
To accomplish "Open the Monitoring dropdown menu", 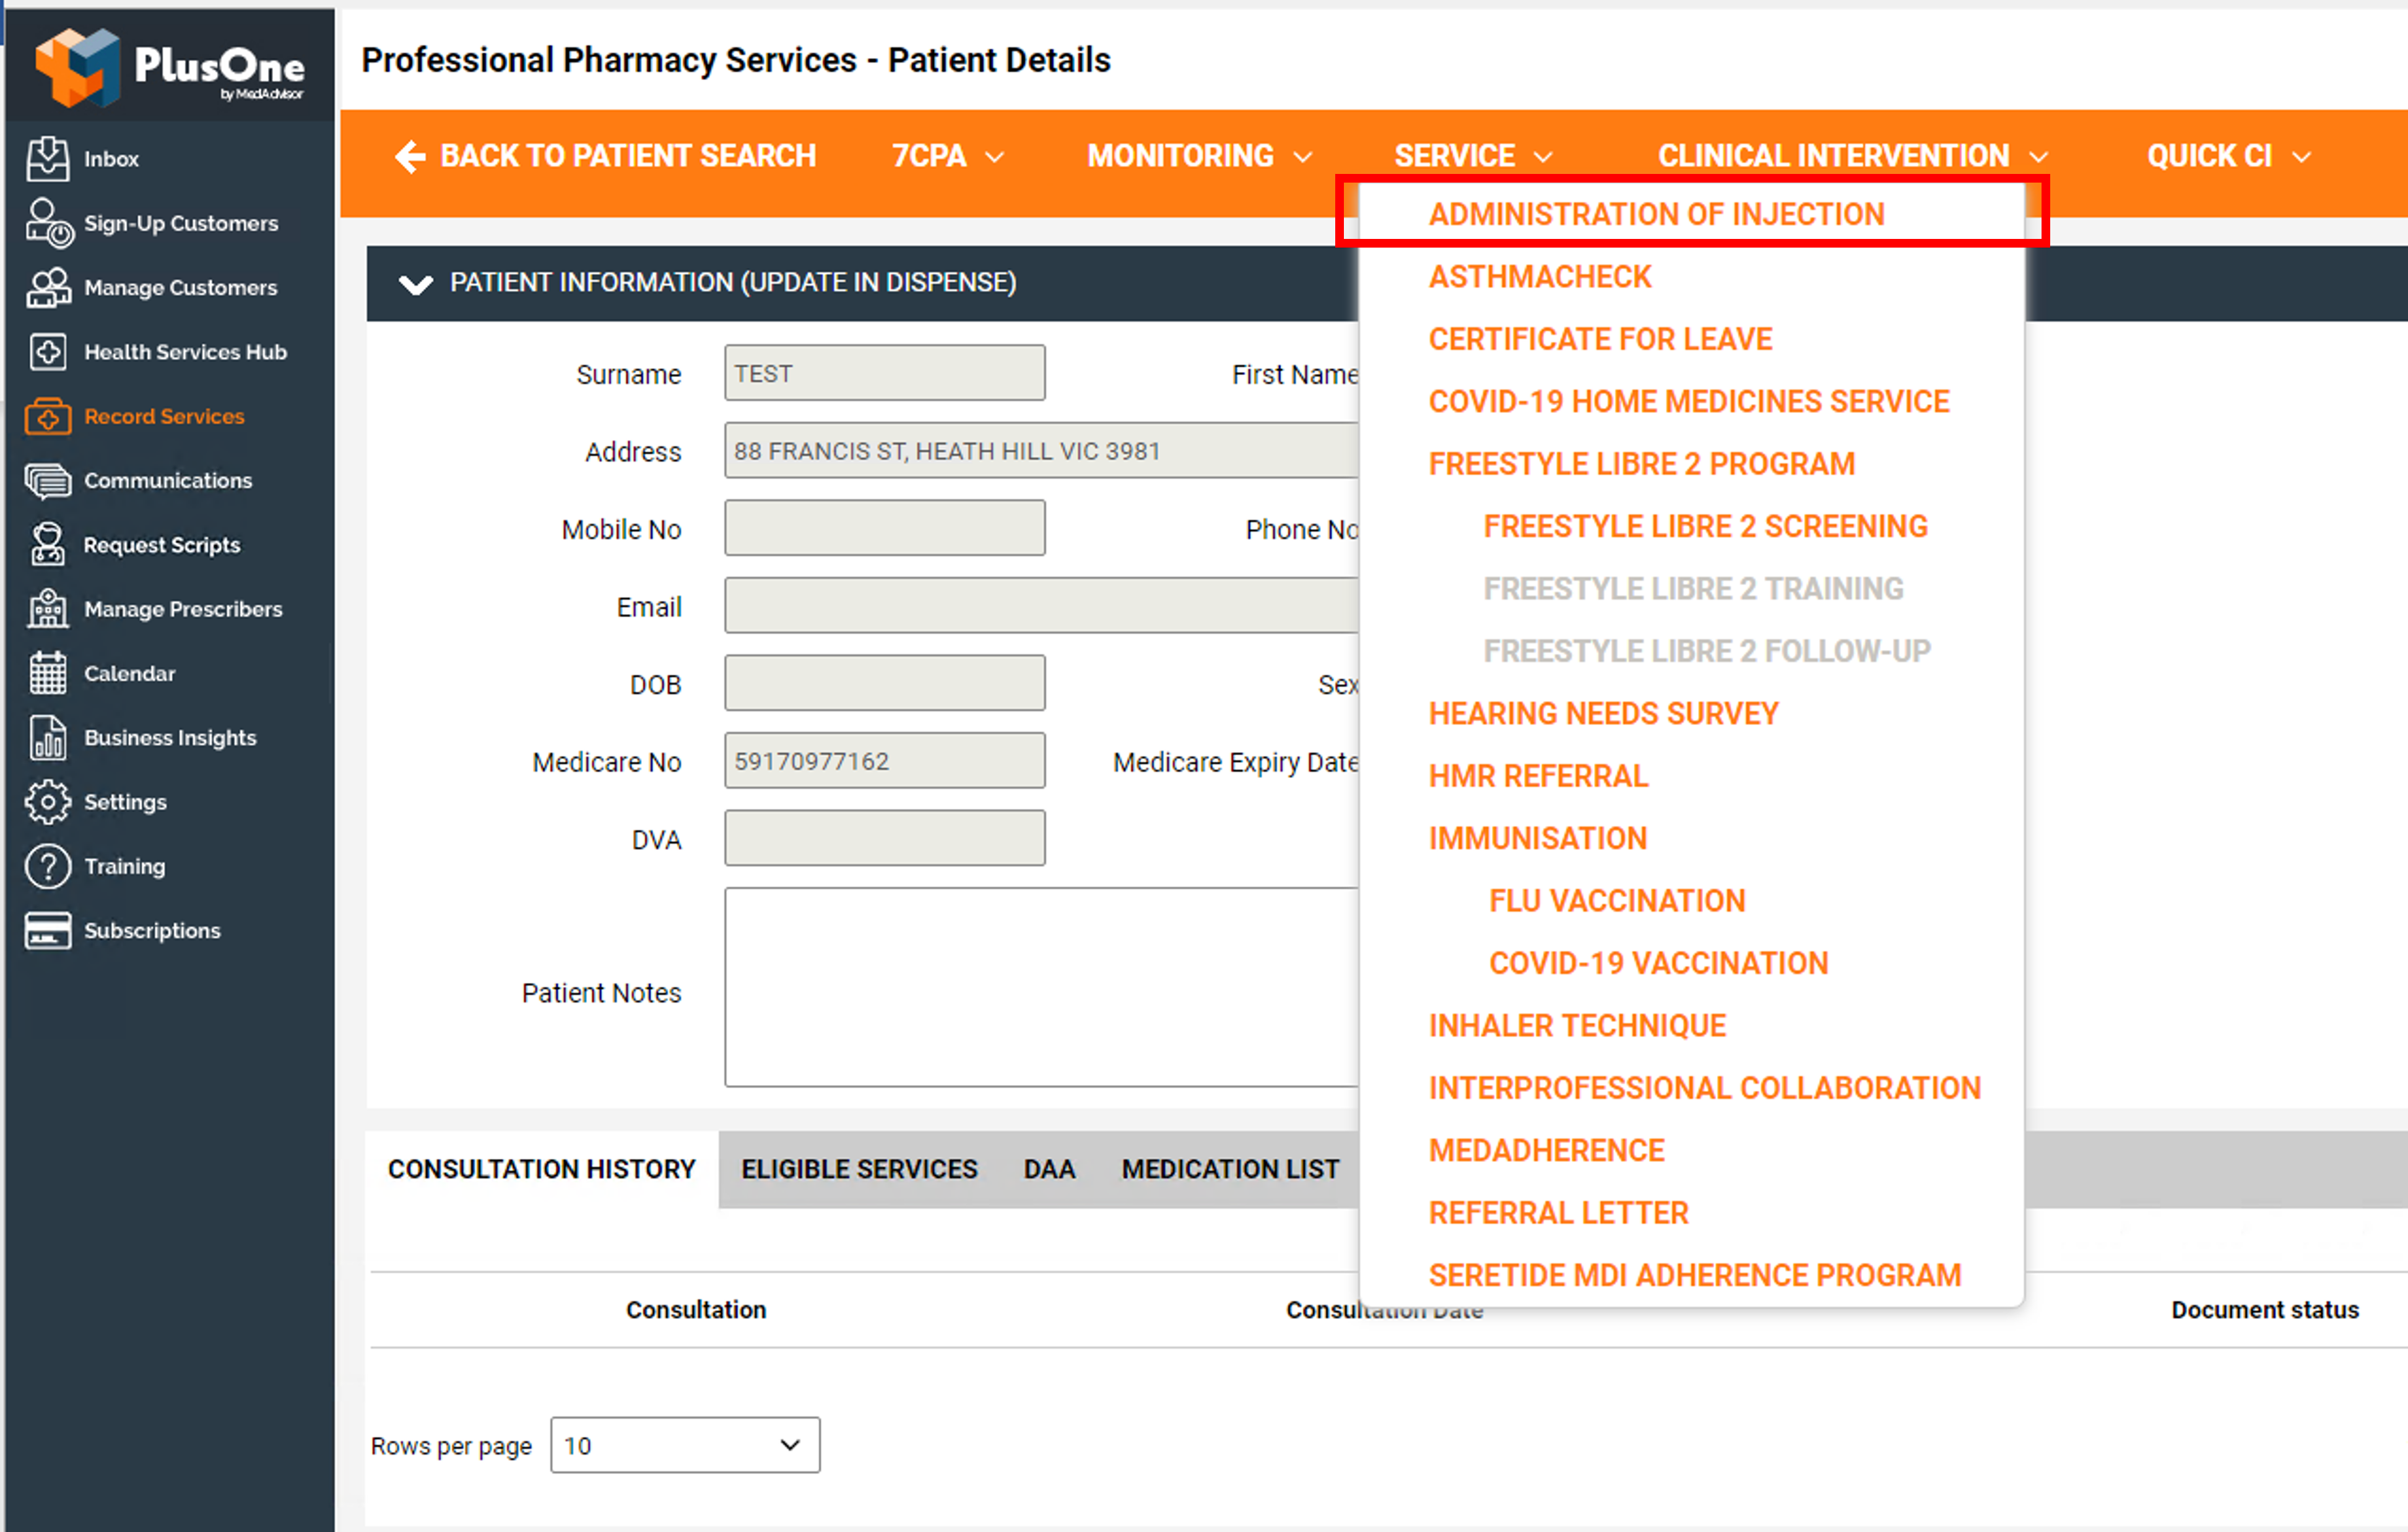I will [x=1199, y=156].
